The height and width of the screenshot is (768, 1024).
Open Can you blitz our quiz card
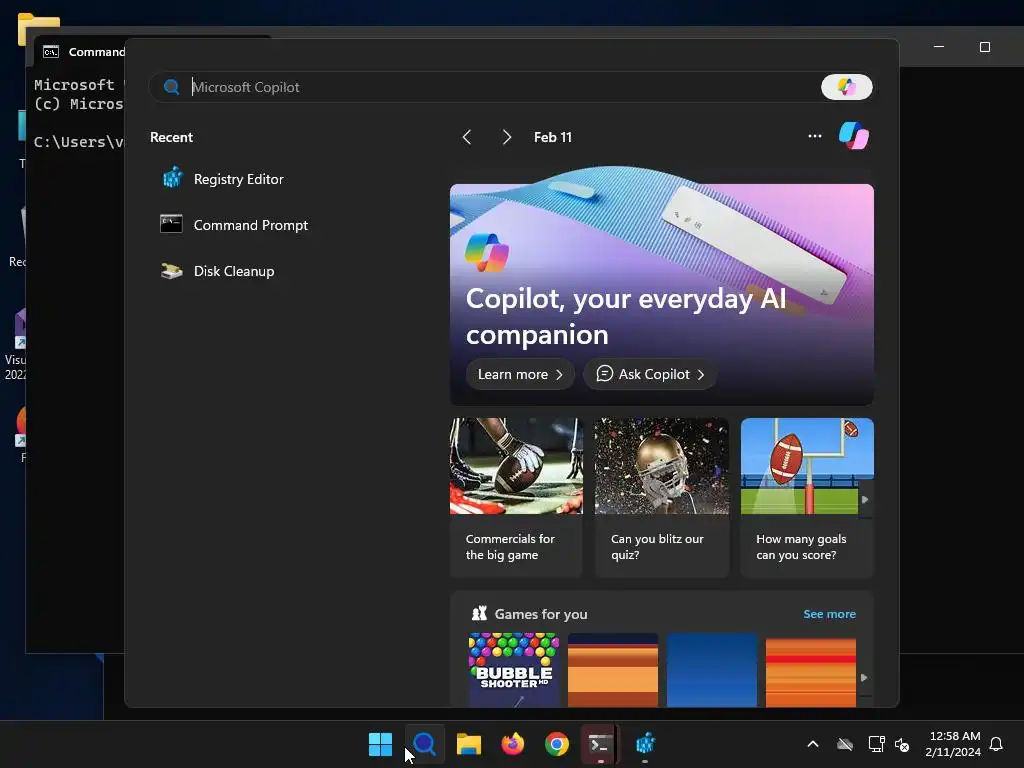(x=662, y=498)
